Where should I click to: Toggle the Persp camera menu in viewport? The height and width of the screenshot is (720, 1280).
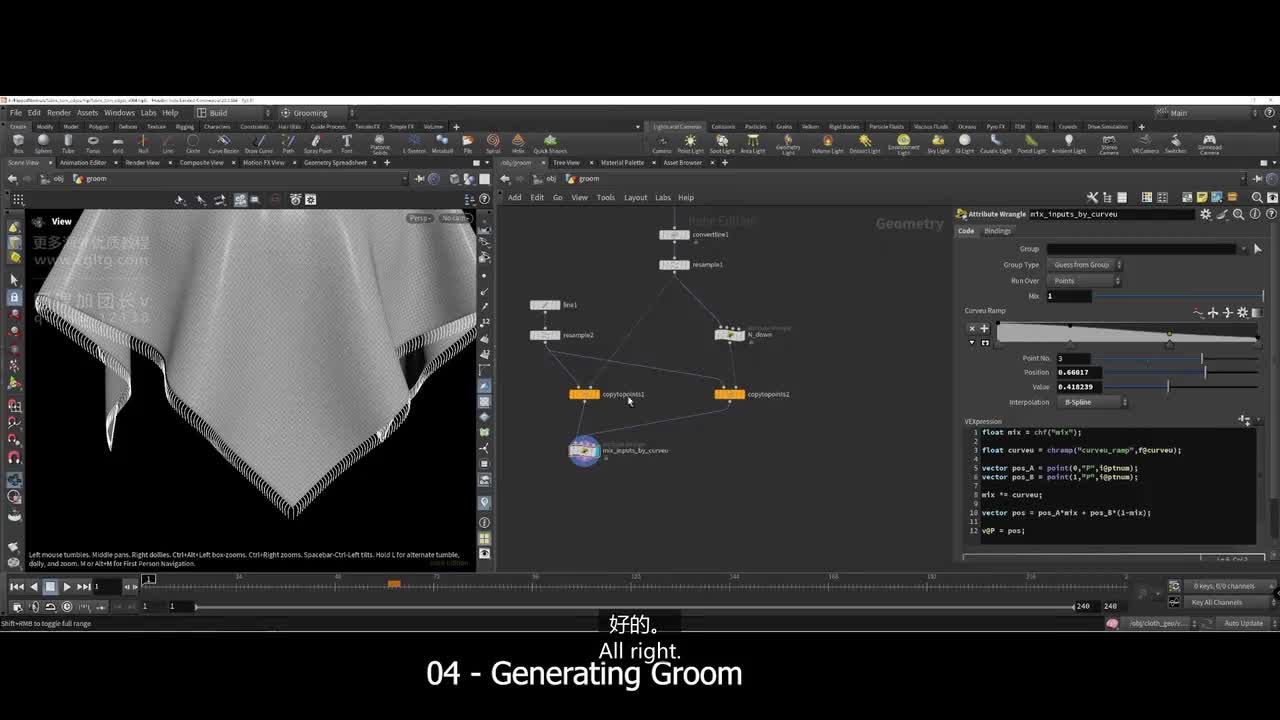pyautogui.click(x=420, y=218)
